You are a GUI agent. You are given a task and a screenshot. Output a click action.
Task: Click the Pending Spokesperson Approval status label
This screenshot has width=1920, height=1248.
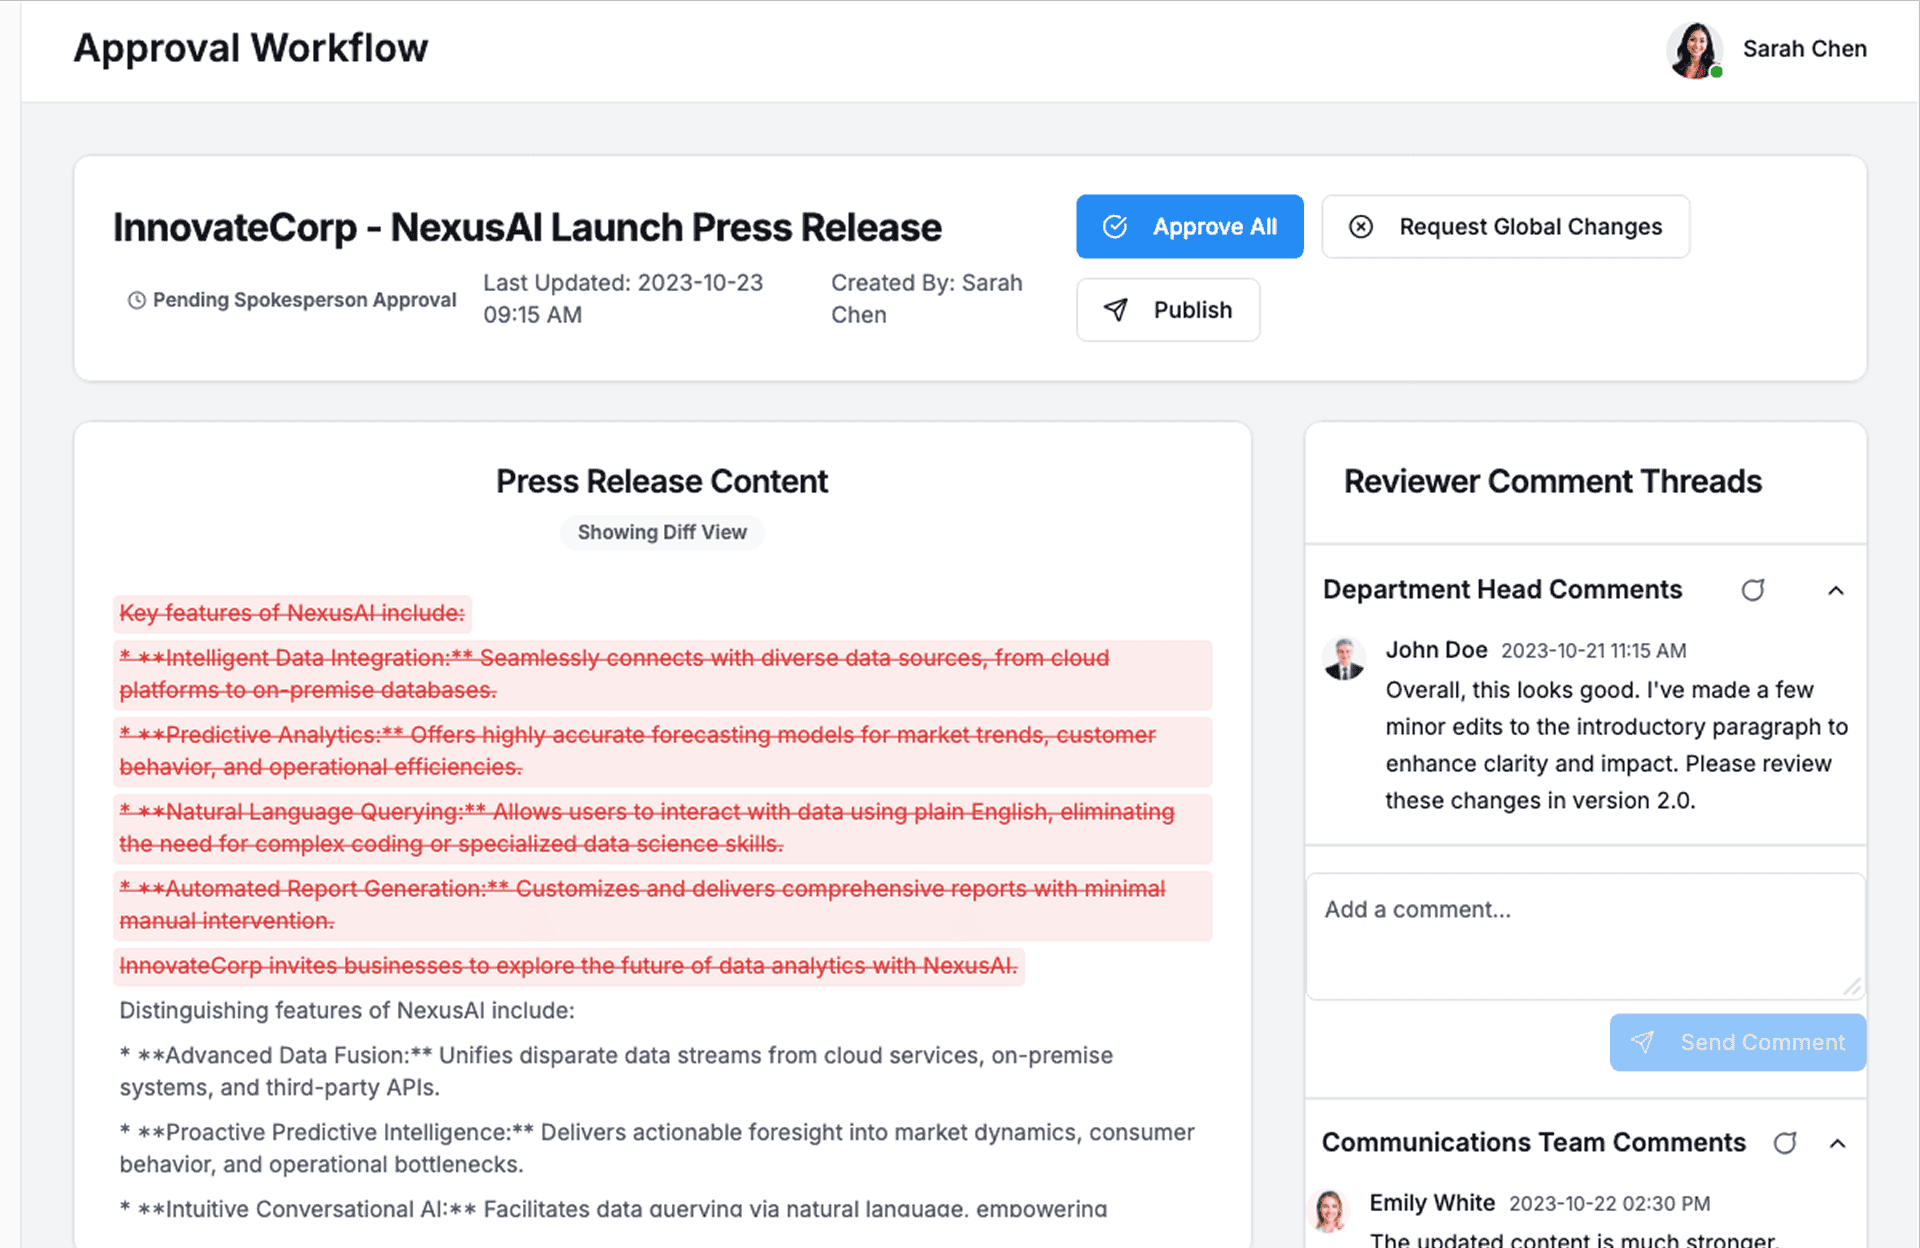click(x=304, y=300)
